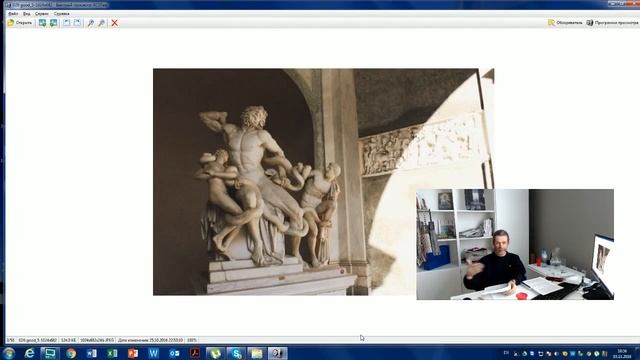Screen dimensions: 640x360
Task: Open the green uTorrent-style taskbar icon
Action: 216,353
